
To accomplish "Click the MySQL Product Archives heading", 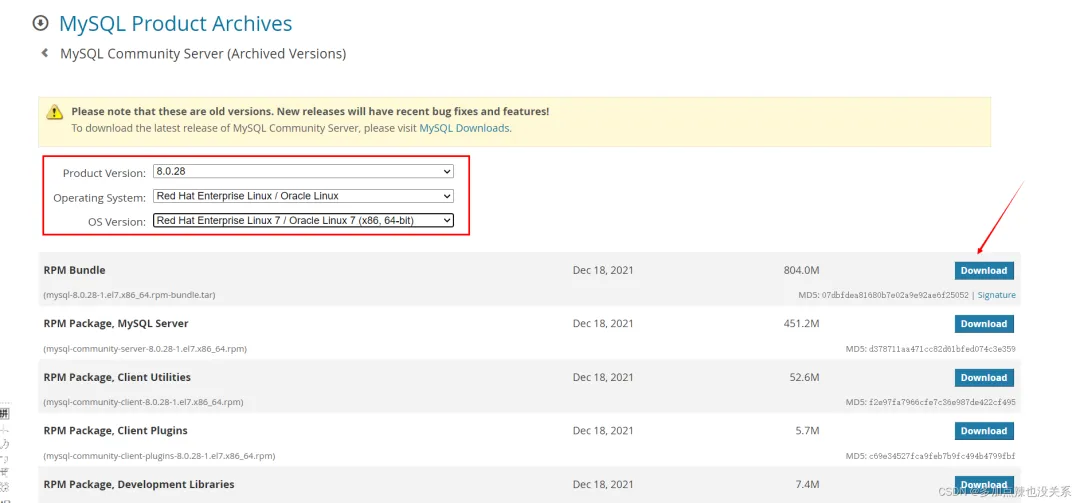I will tap(176, 23).
